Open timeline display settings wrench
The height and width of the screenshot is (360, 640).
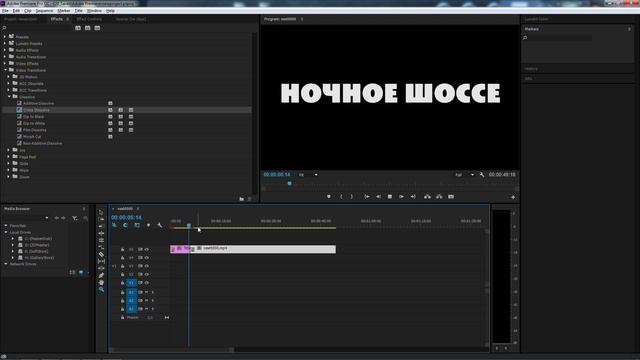(x=160, y=225)
